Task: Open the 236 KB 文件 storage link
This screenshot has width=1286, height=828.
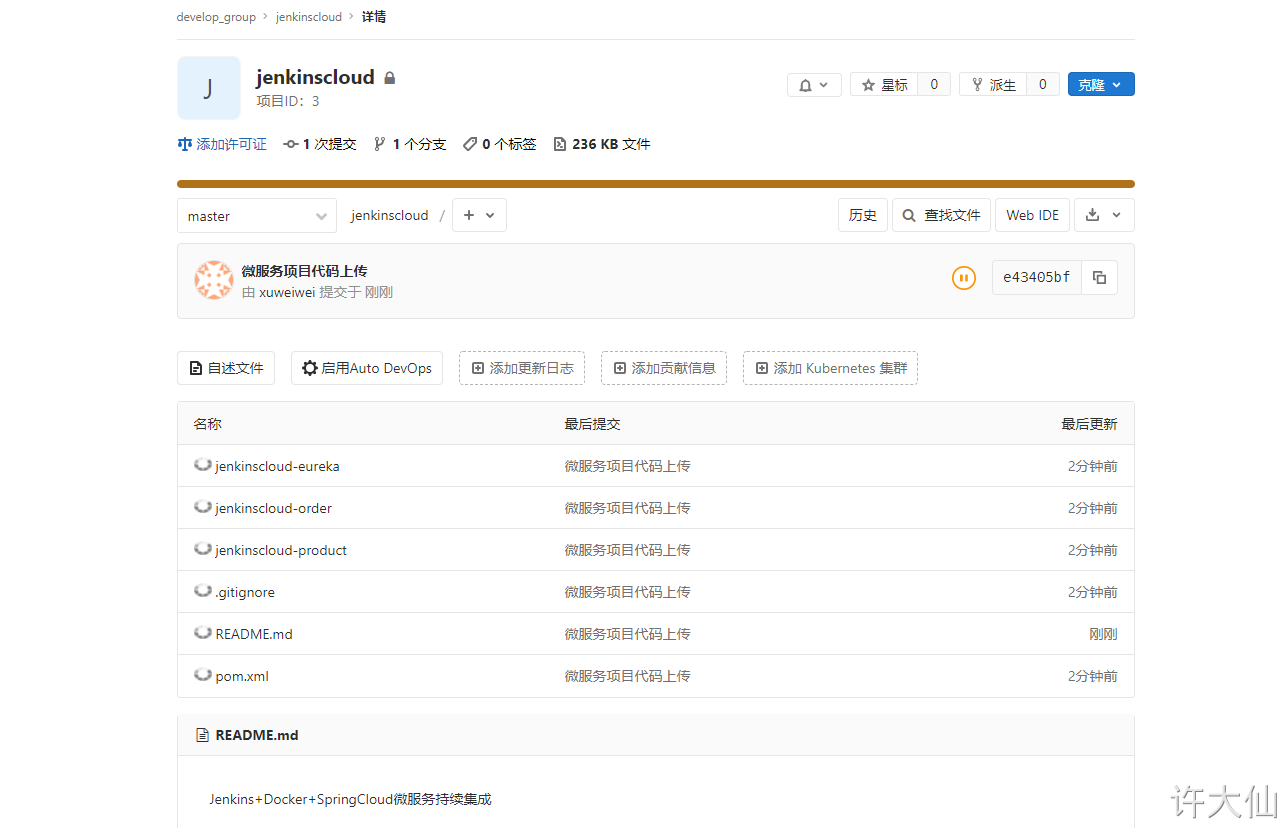Action: pos(602,144)
